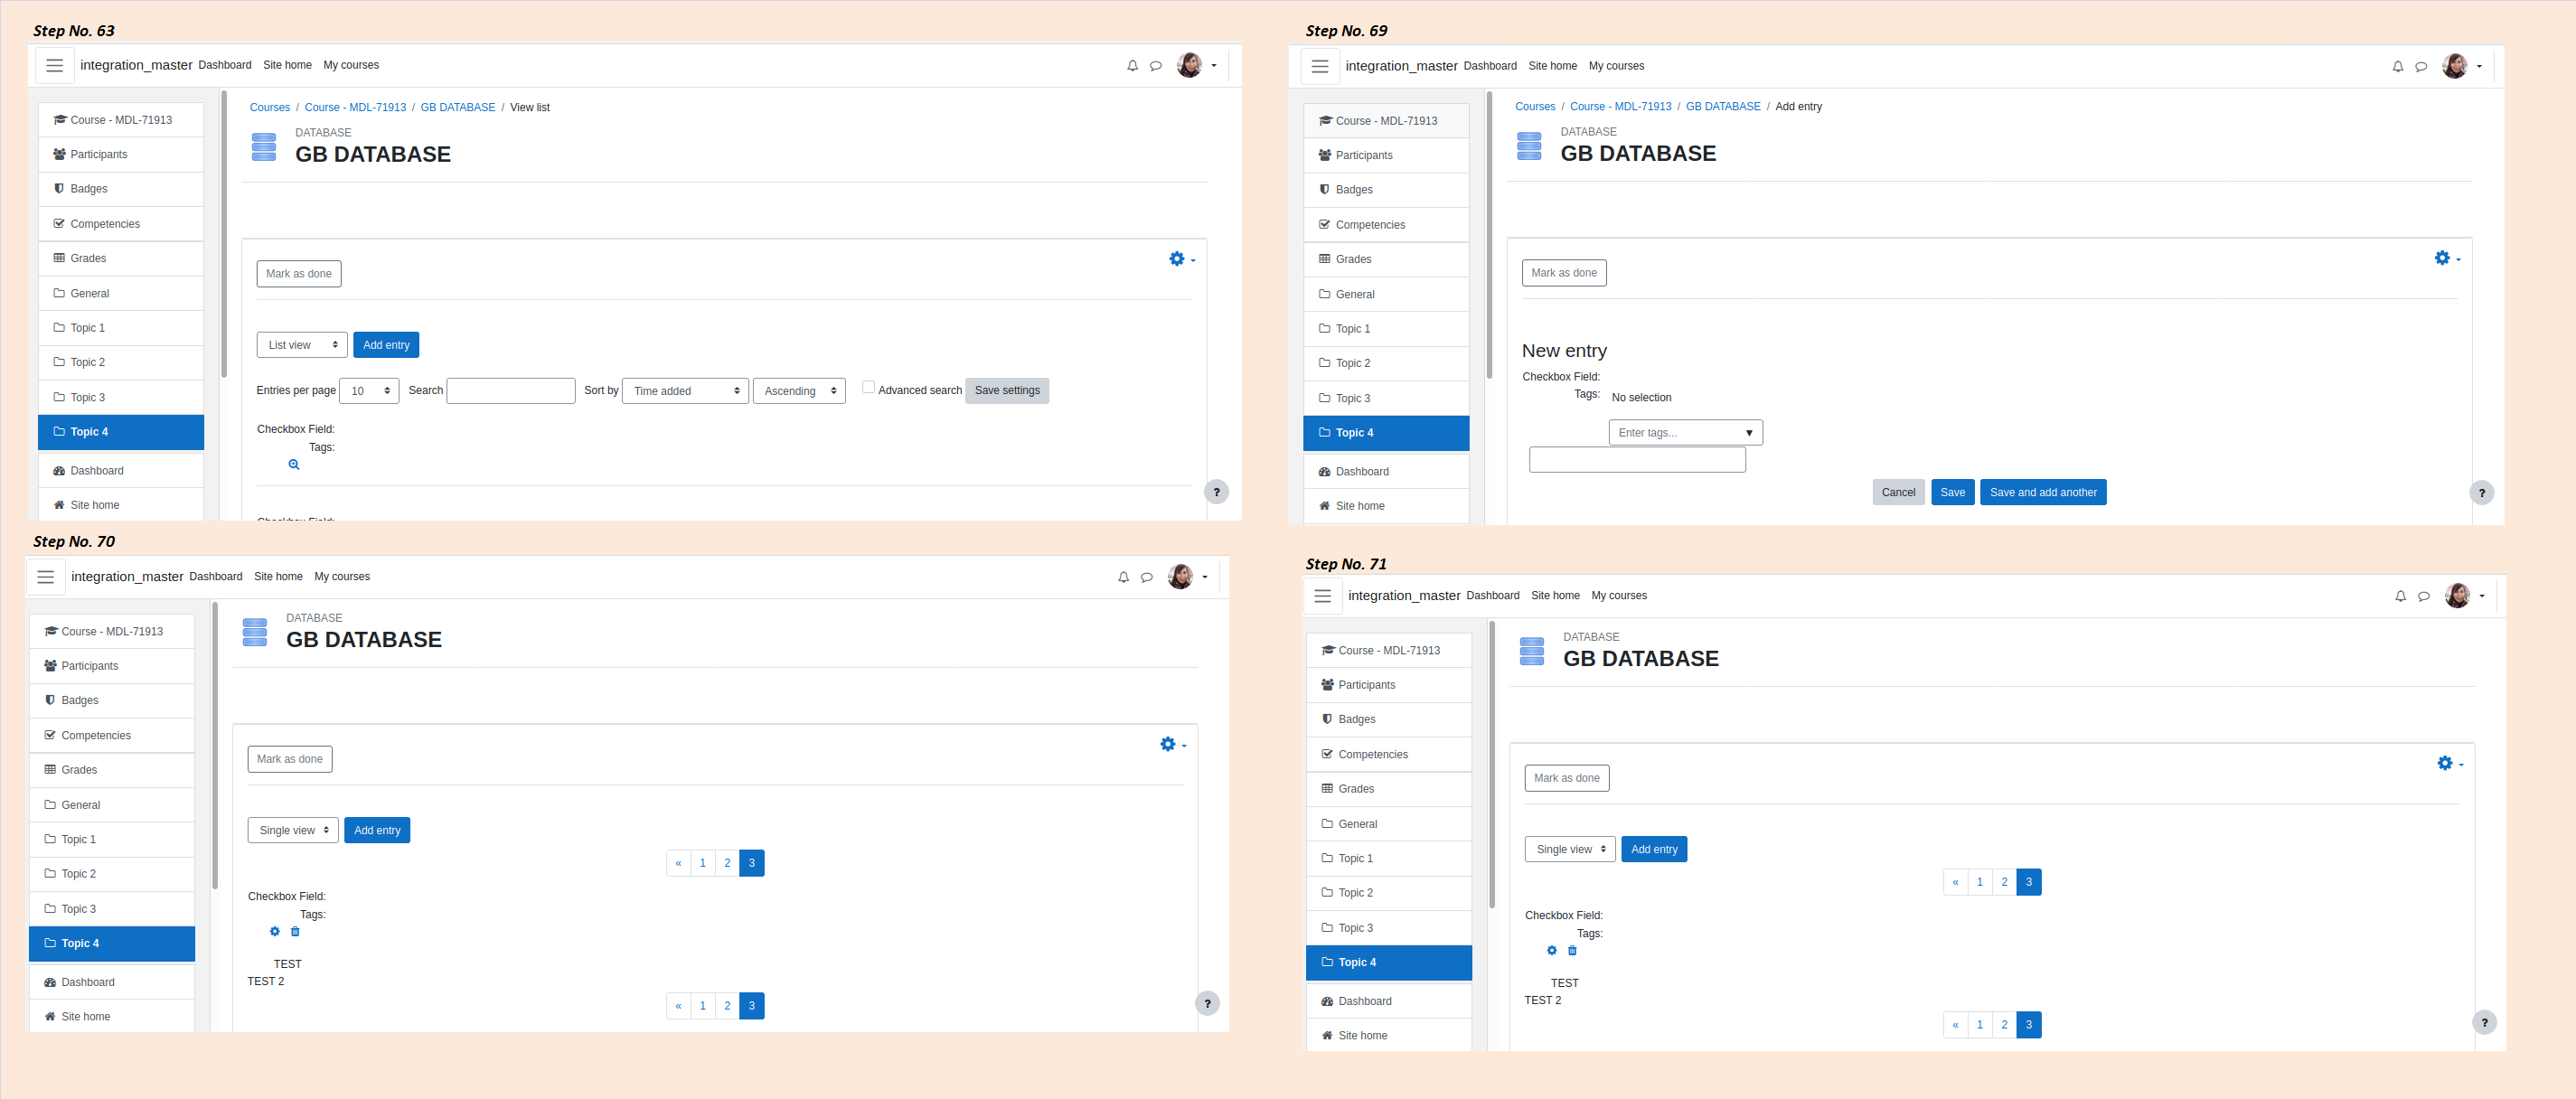Click Cancel button in Step 69
Screen dimensions: 2576x1099
tap(1898, 493)
